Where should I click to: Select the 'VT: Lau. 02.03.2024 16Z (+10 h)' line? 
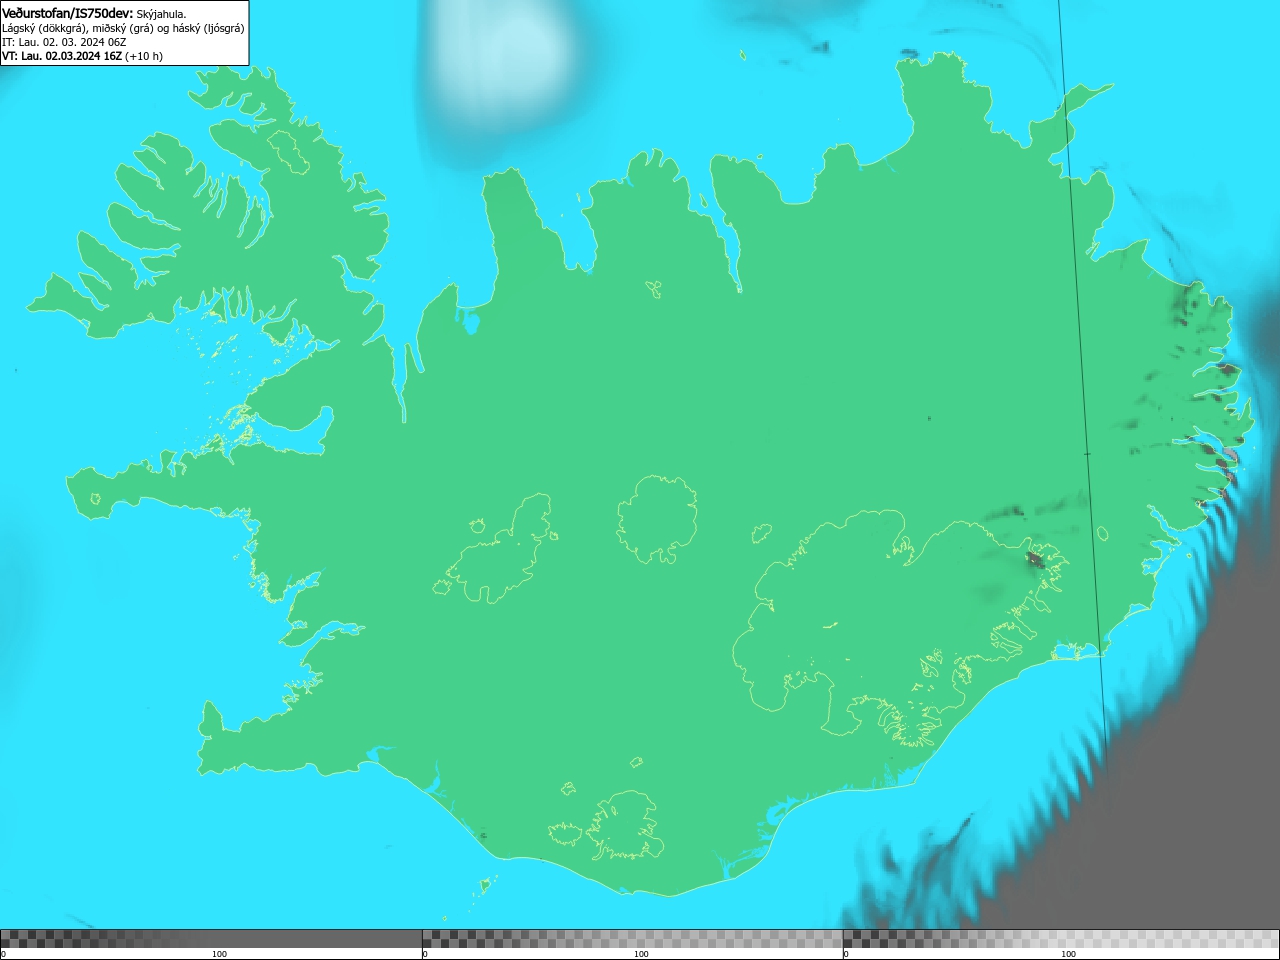[x=82, y=56]
